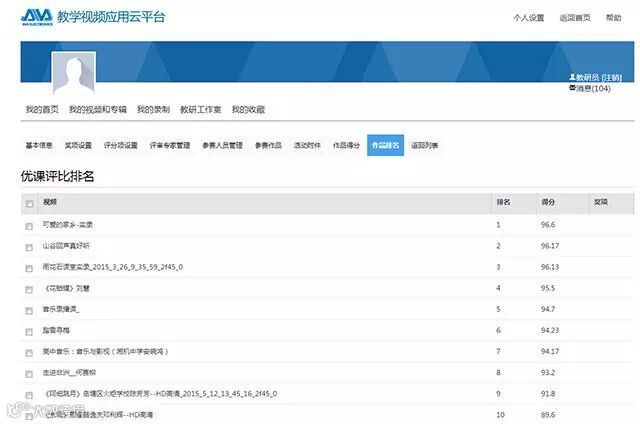This screenshot has height=424, width=640.
Task: Open the rank 5 video title
Action: point(61,309)
